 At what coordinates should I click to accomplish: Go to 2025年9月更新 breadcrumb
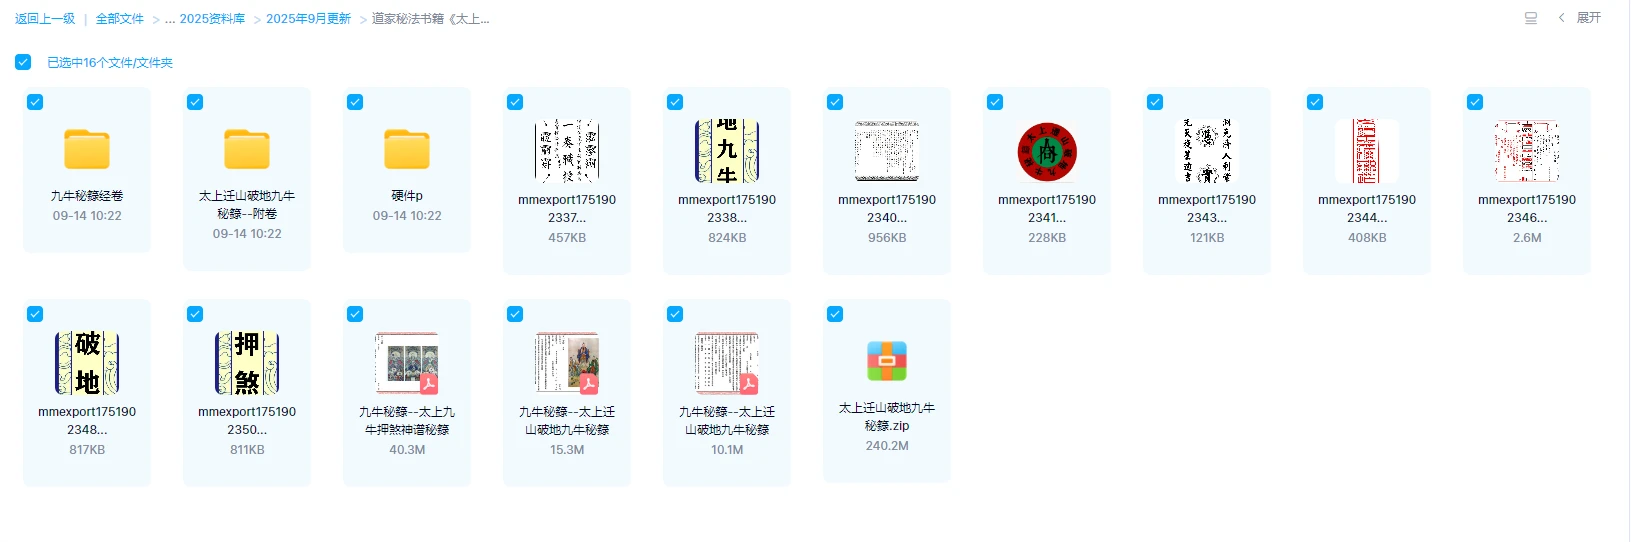pyautogui.click(x=308, y=19)
